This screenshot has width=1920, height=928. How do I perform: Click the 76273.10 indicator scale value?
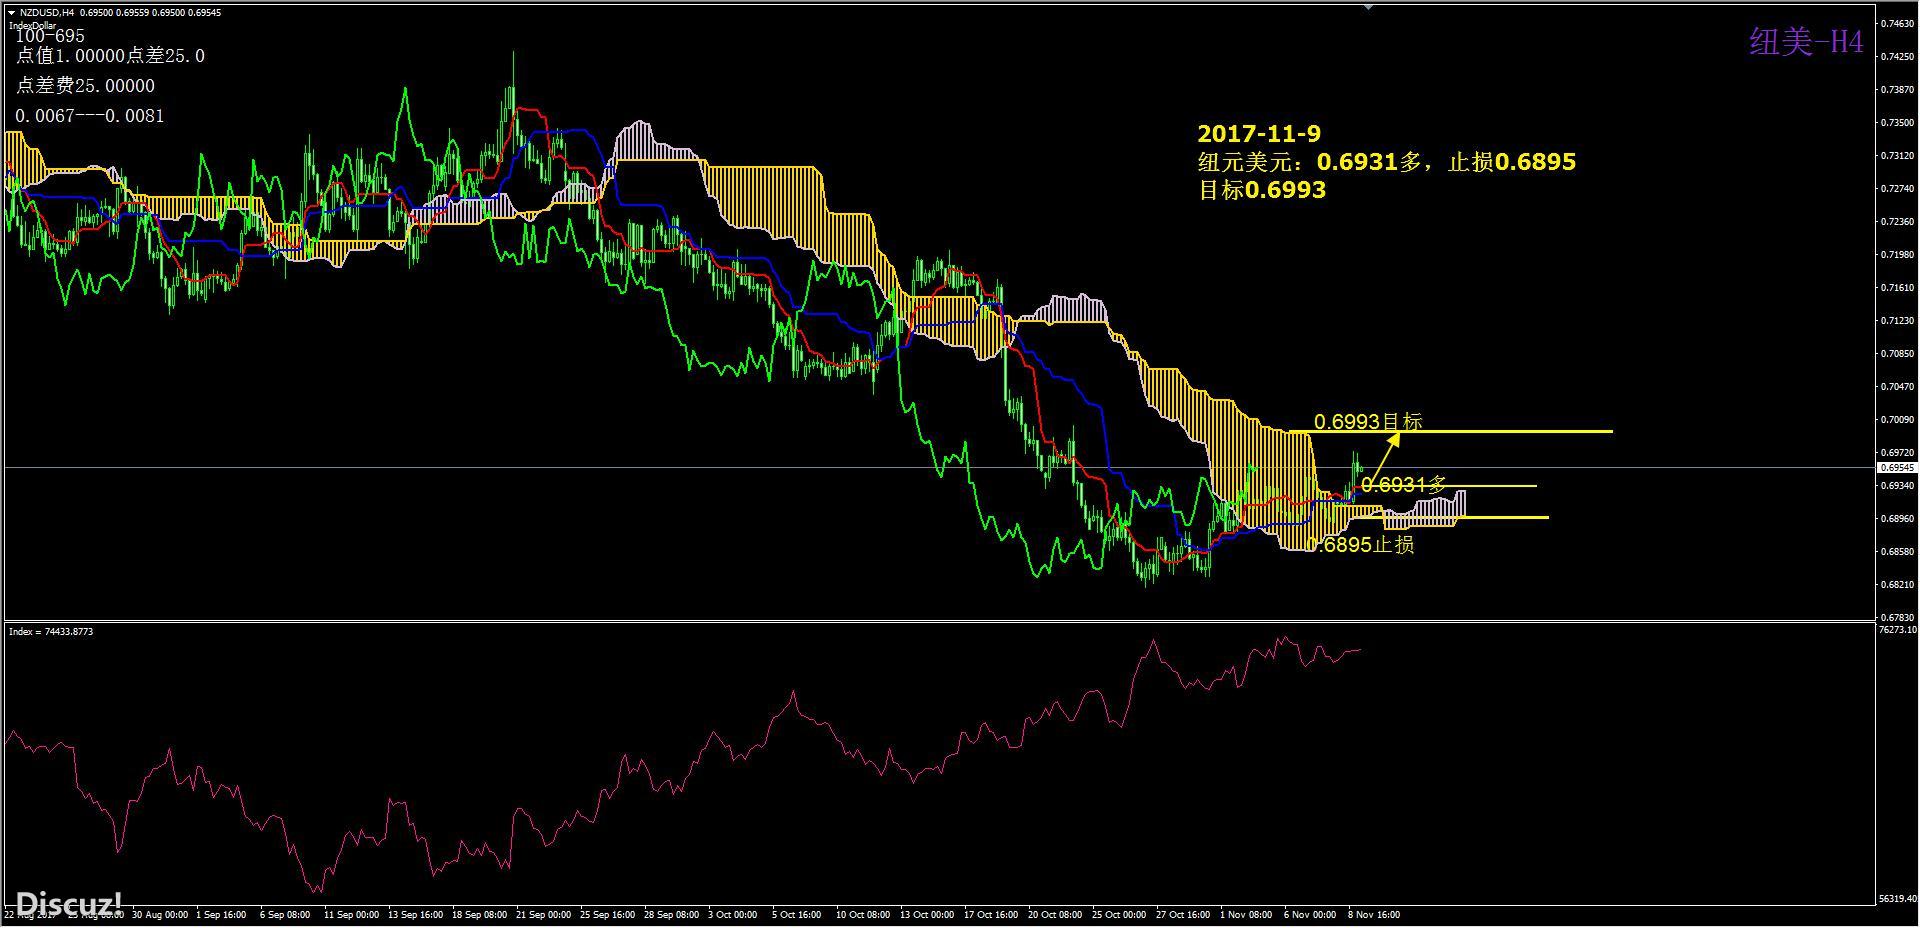pyautogui.click(x=1897, y=630)
